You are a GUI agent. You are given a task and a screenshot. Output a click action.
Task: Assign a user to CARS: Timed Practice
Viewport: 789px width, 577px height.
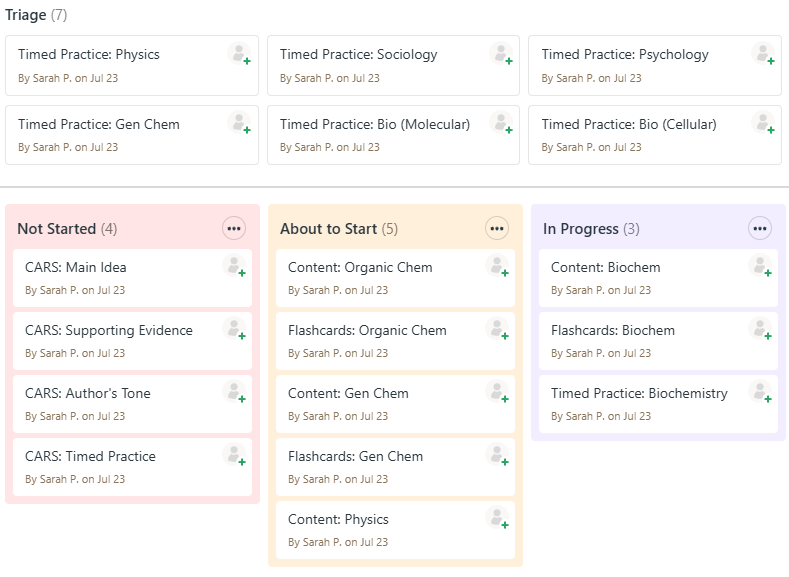tap(234, 454)
